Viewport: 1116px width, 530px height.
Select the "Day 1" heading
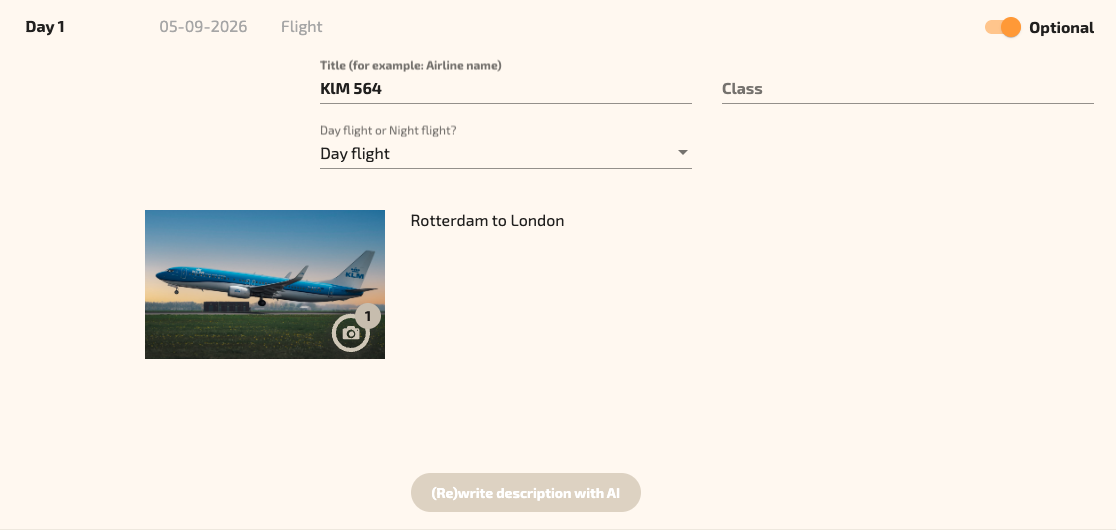[x=45, y=27]
